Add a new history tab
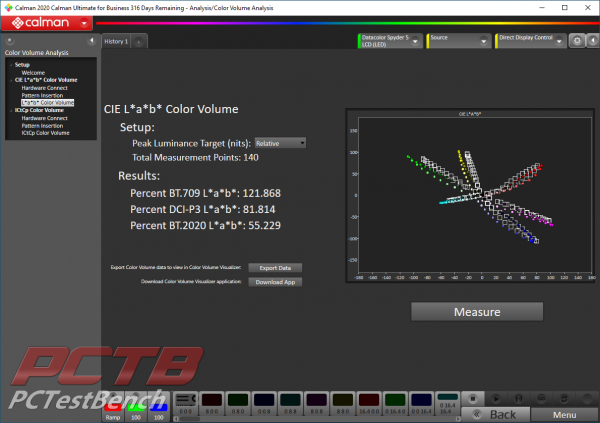 (x=139, y=42)
